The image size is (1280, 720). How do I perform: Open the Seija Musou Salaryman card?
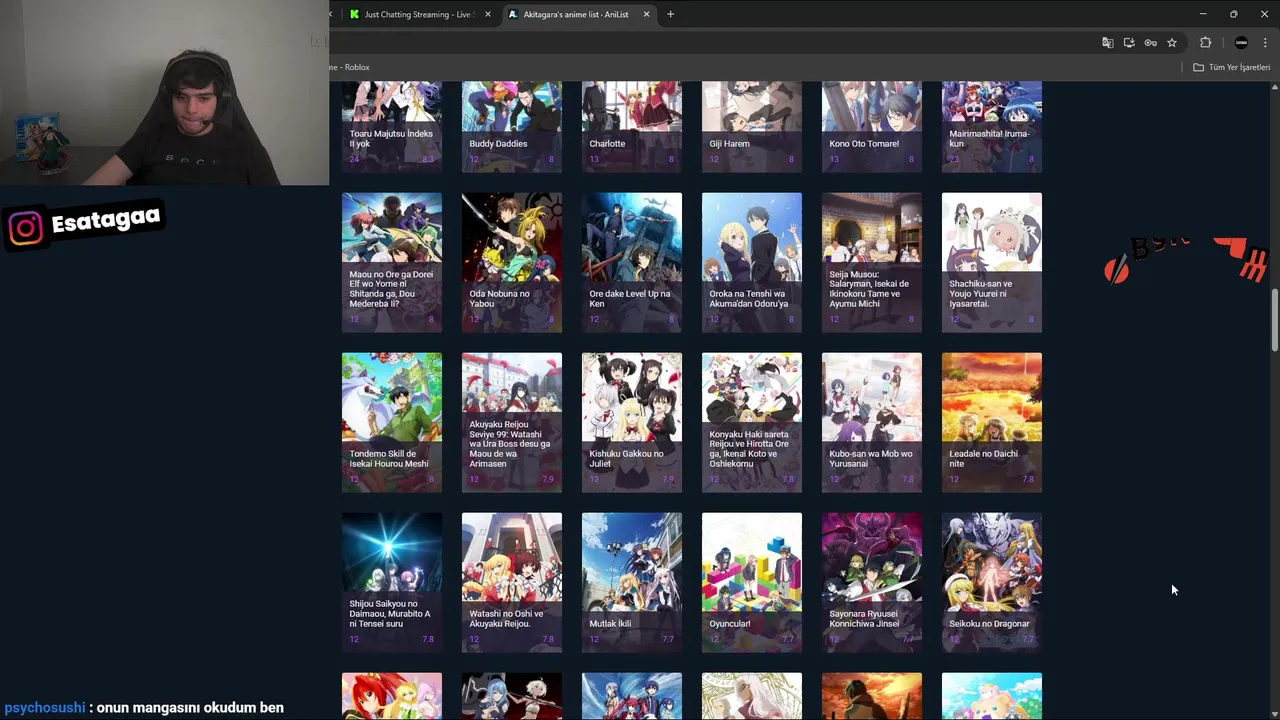coord(872,262)
